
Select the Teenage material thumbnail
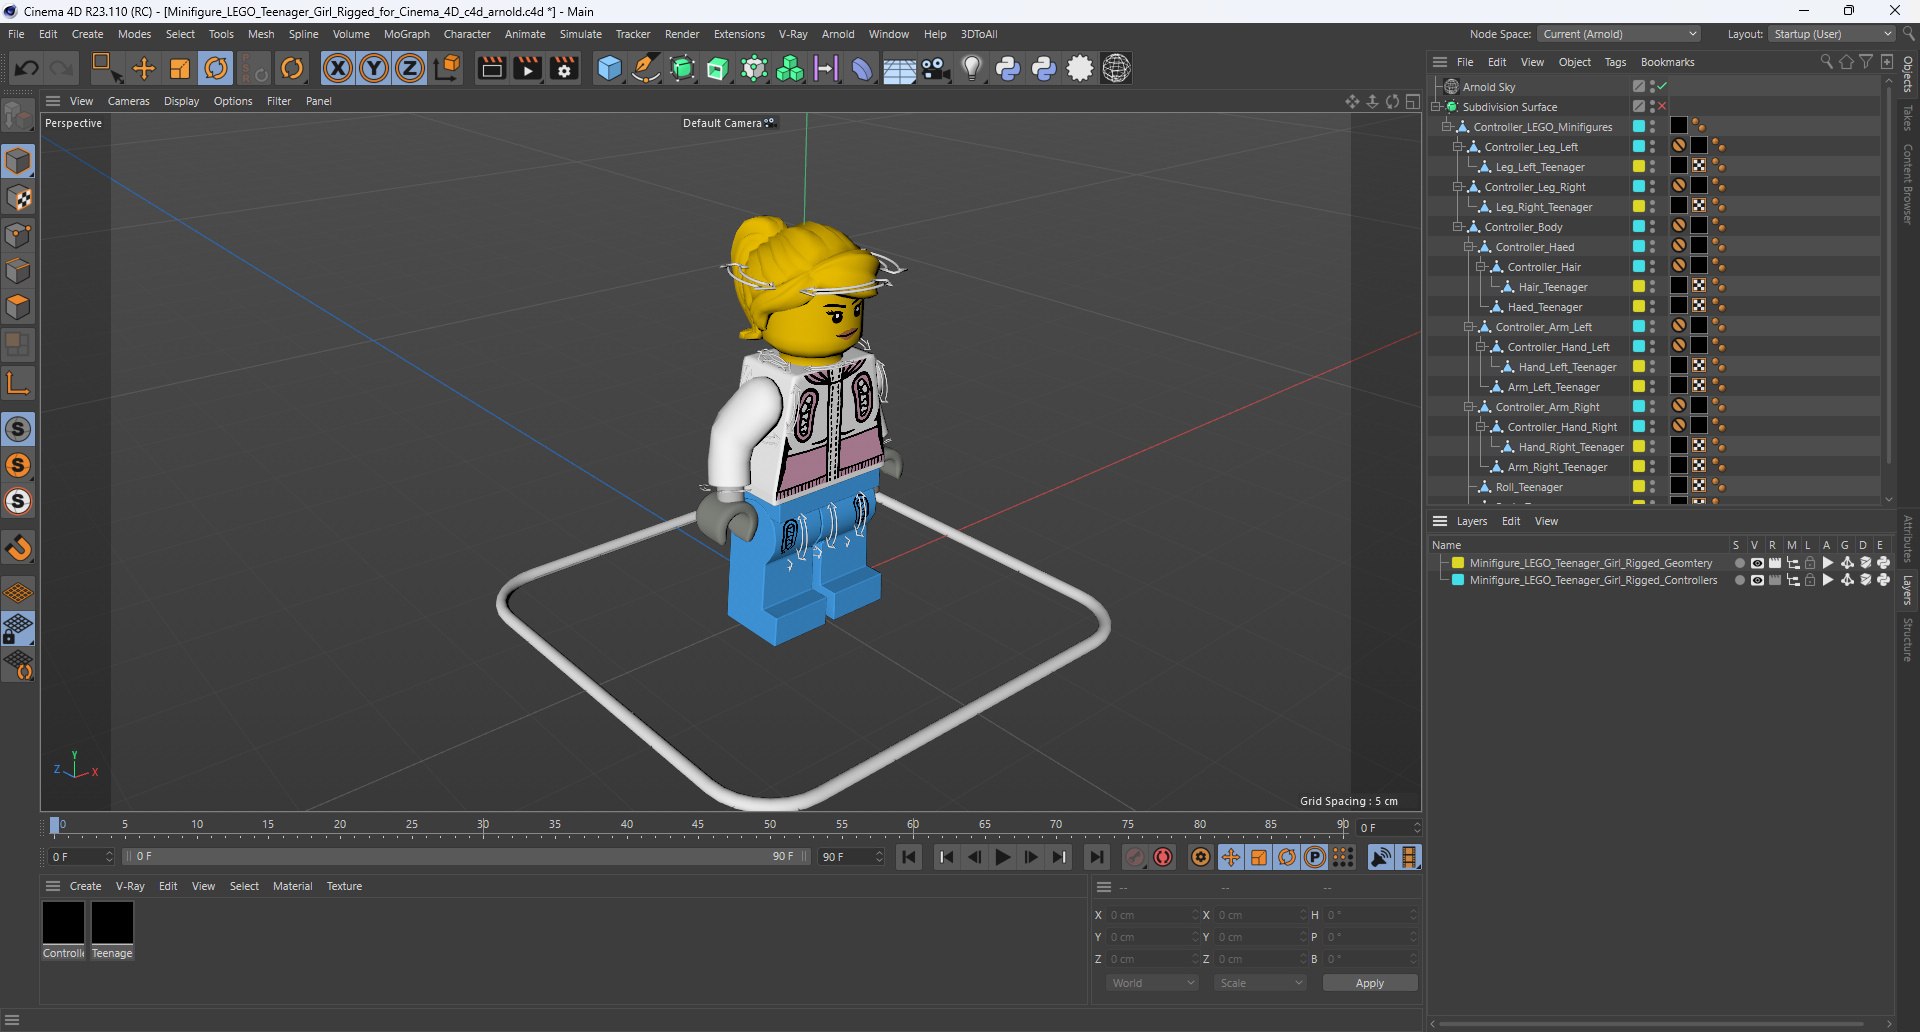click(x=112, y=922)
